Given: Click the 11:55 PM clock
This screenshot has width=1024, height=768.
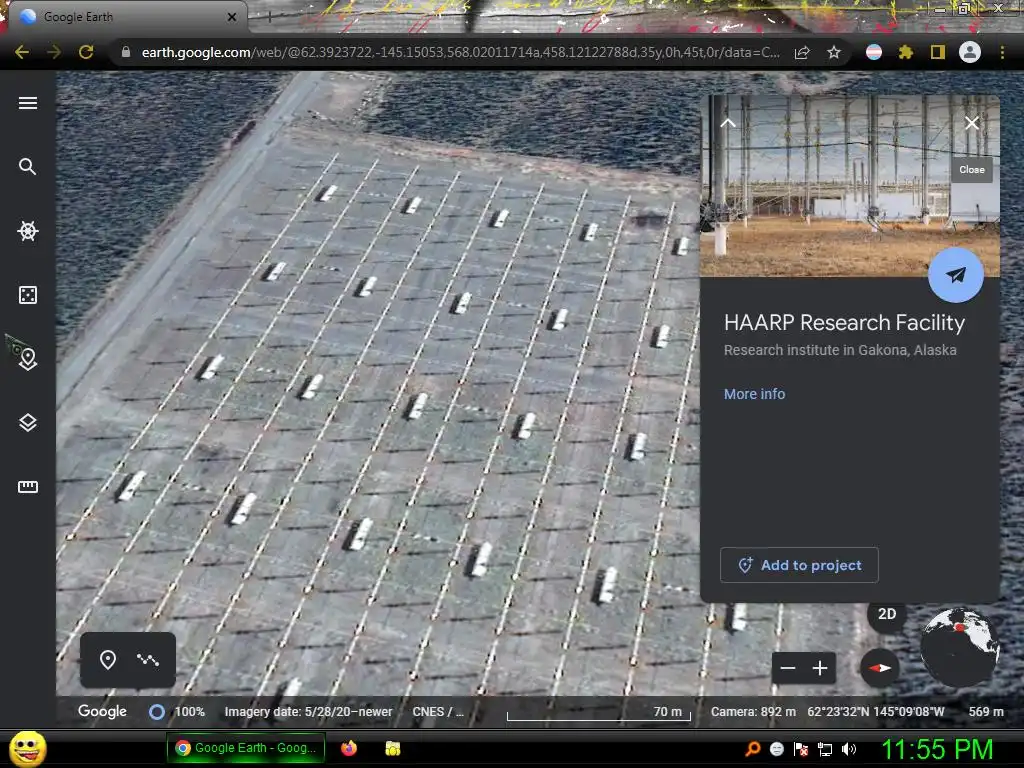Looking at the screenshot, I should coord(937,749).
